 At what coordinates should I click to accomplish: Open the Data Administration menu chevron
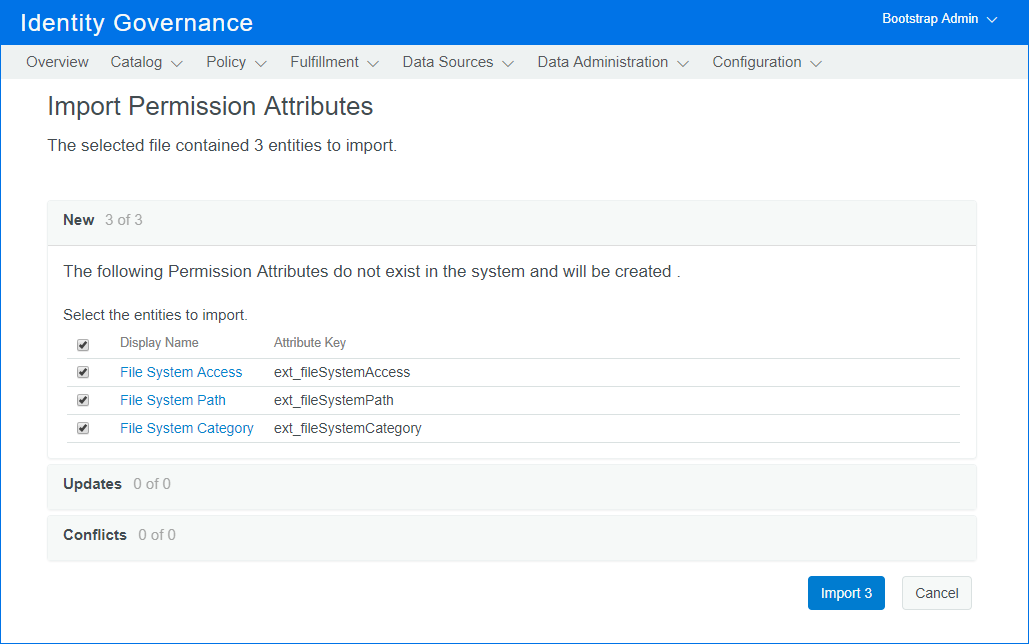coord(683,63)
